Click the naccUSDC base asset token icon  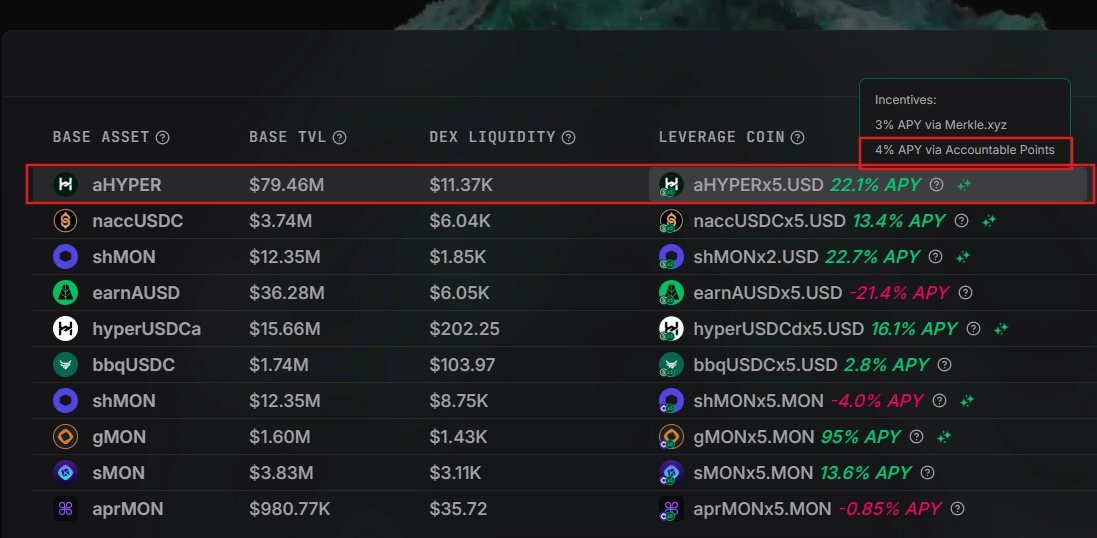click(66, 221)
